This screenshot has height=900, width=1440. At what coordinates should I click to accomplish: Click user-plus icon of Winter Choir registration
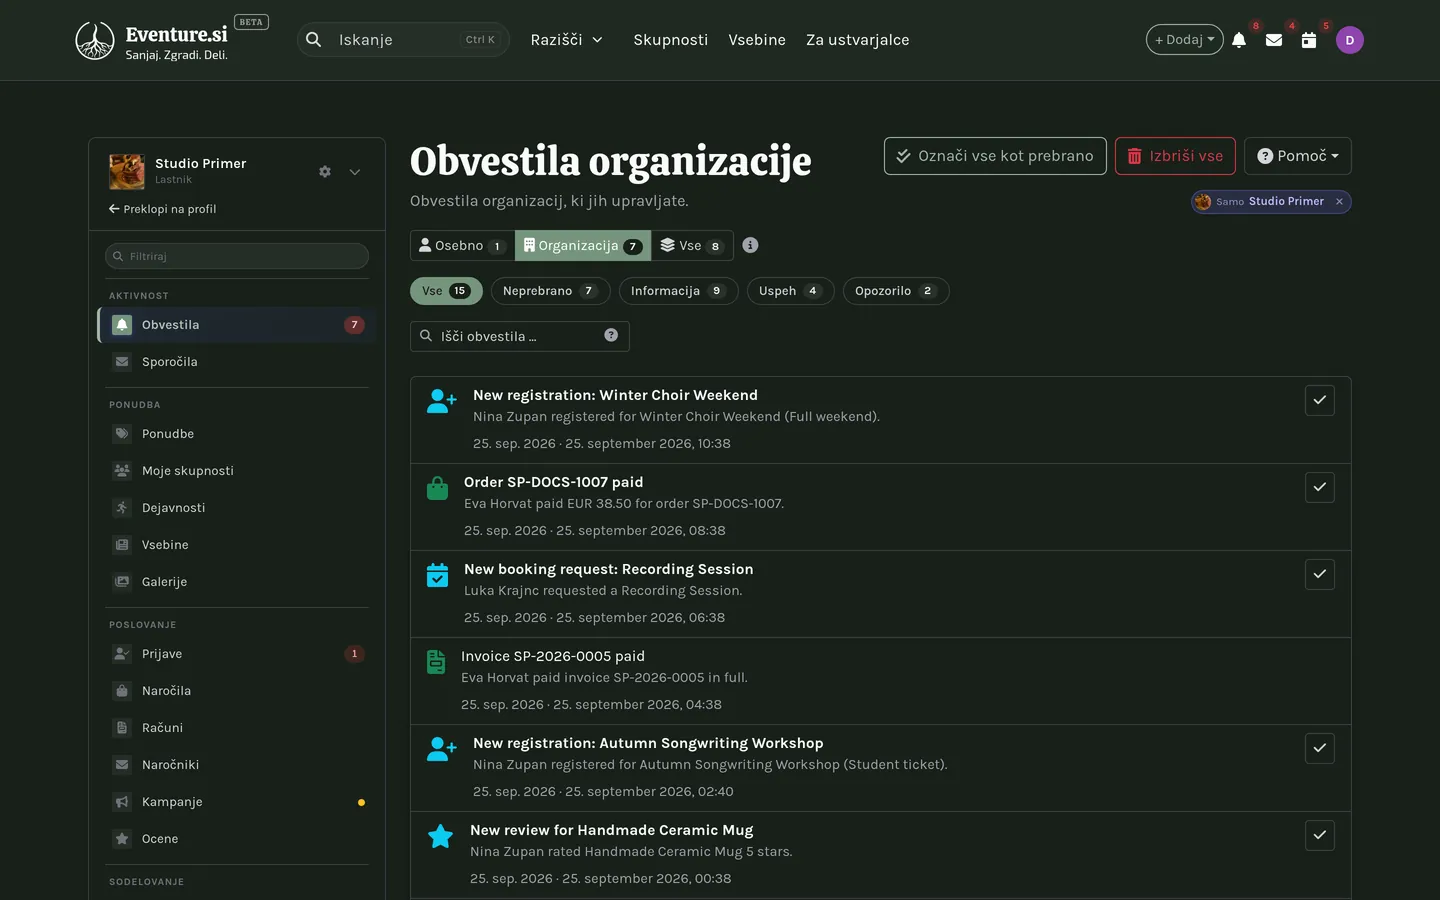click(442, 401)
